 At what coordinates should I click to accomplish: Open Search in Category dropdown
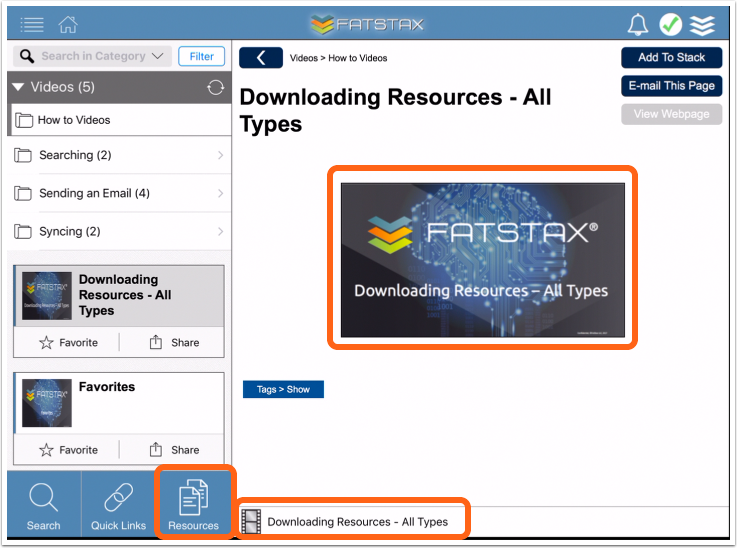pyautogui.click(x=157, y=56)
